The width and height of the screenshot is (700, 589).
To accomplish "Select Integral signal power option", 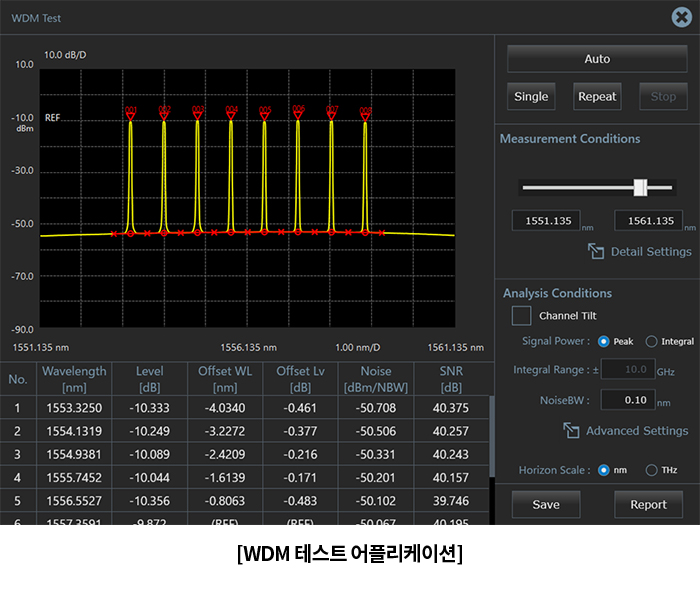I will click(651, 342).
